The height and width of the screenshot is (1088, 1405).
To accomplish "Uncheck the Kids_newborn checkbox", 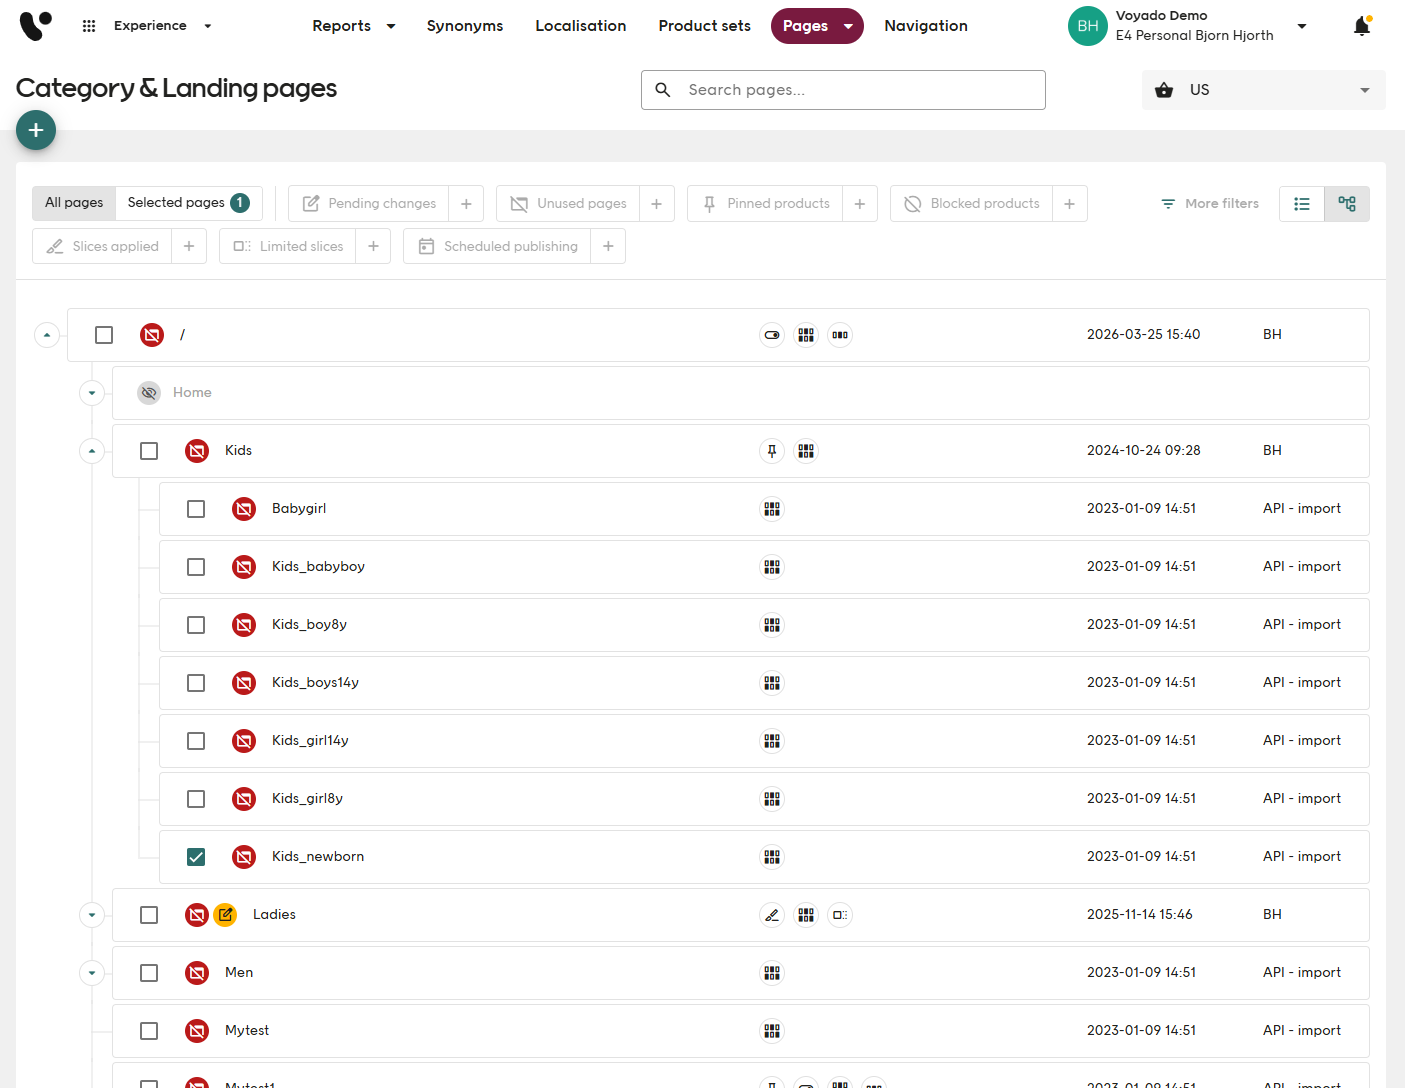I will 196,857.
